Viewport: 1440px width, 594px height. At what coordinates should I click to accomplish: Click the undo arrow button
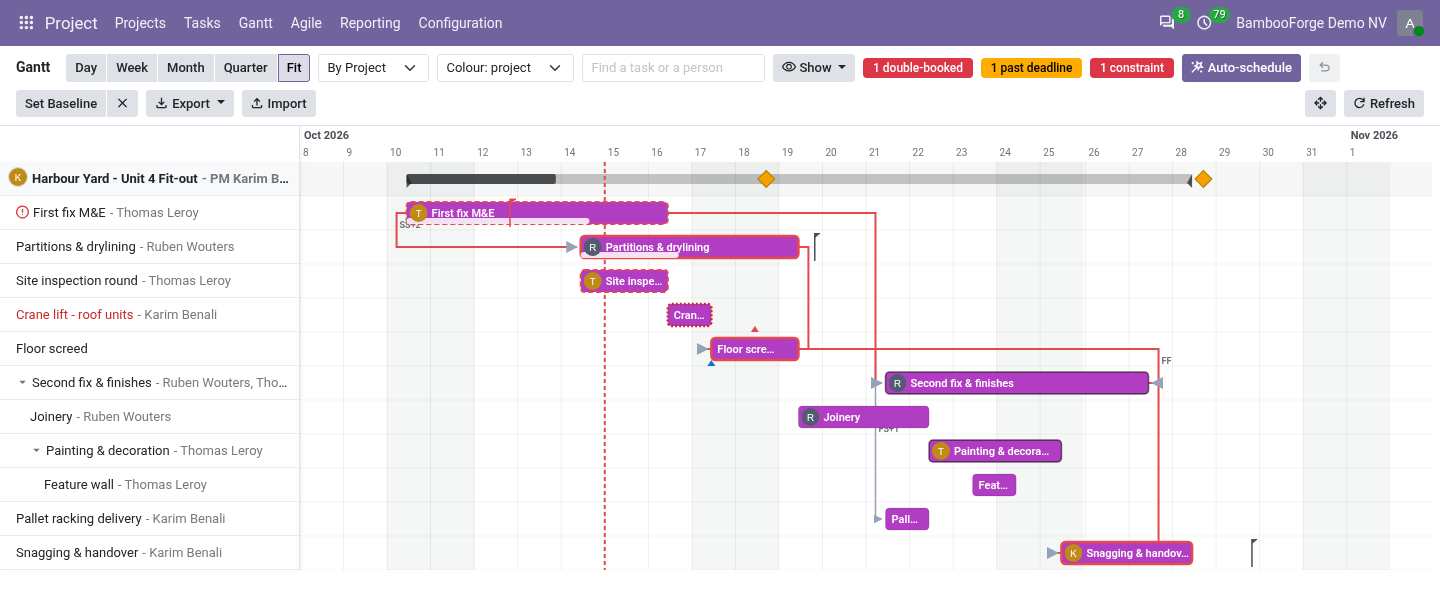pyautogui.click(x=1324, y=68)
